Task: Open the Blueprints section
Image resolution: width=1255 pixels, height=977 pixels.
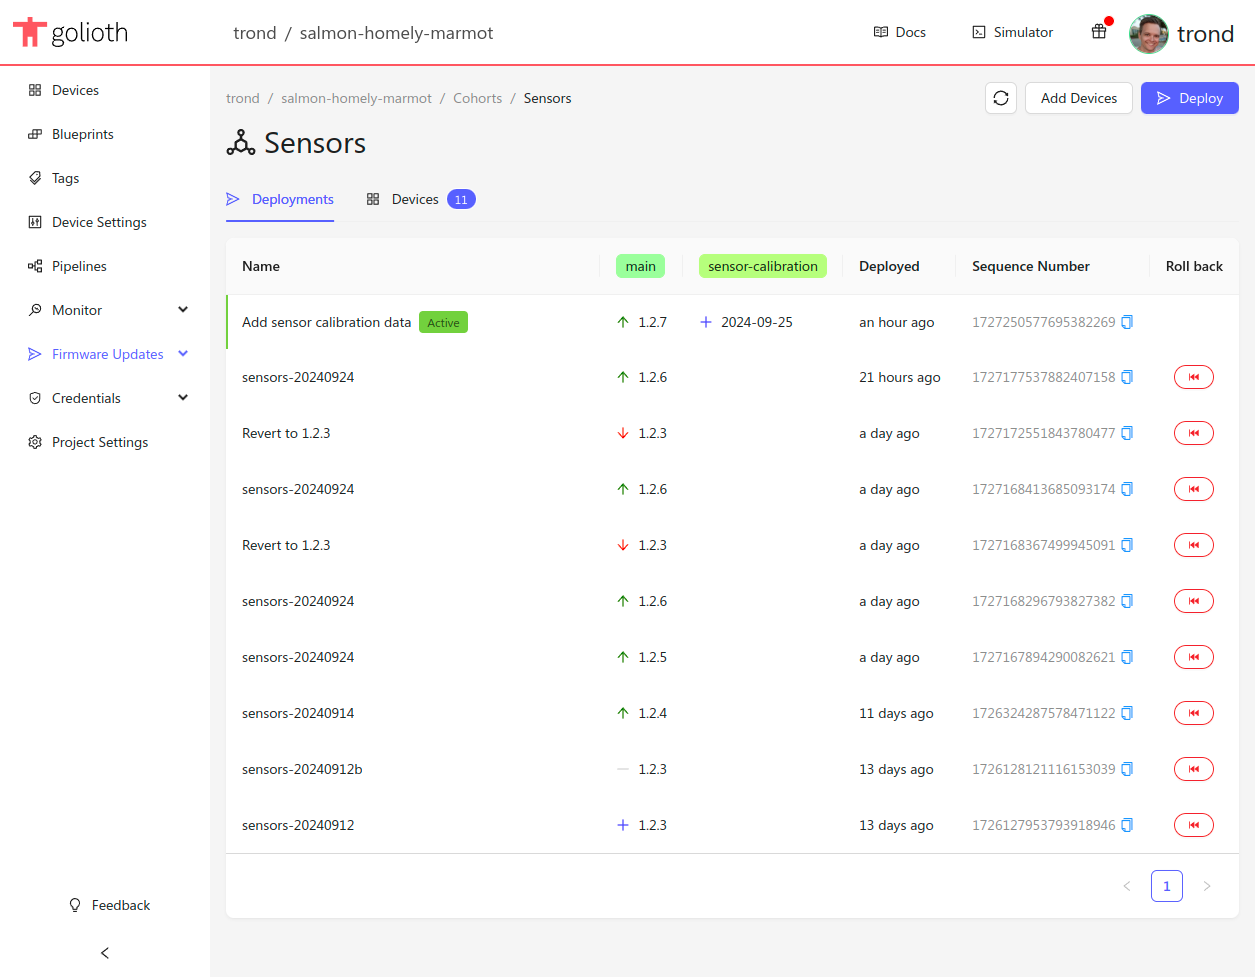Action: [84, 134]
